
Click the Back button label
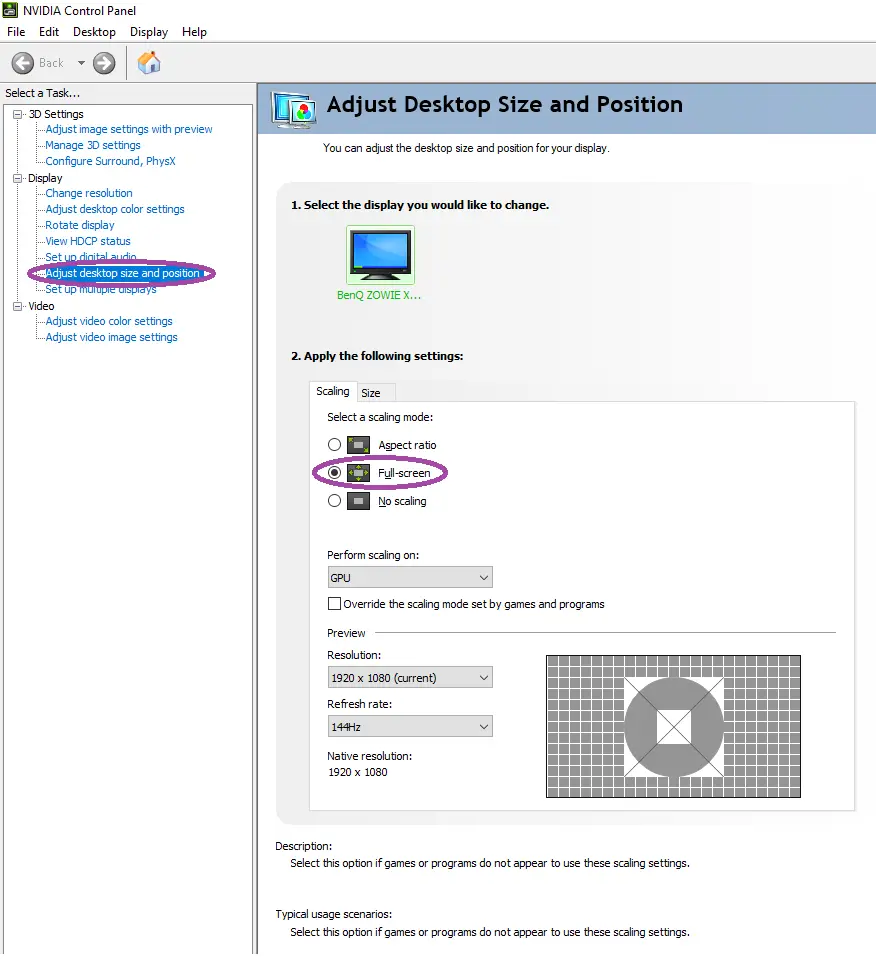click(x=51, y=63)
